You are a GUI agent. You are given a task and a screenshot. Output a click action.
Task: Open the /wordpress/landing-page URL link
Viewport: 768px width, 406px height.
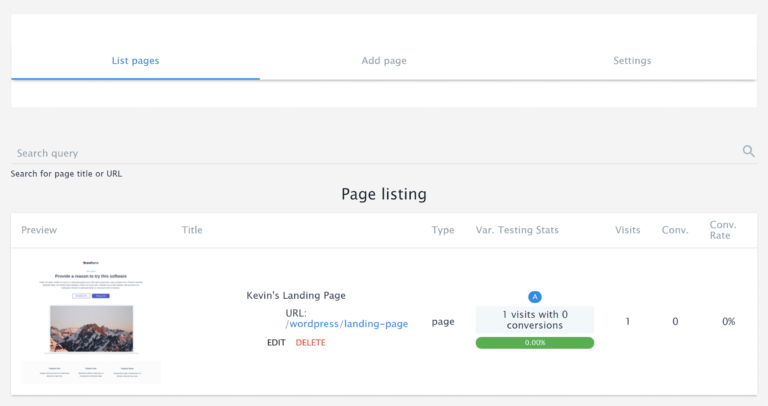(x=347, y=324)
